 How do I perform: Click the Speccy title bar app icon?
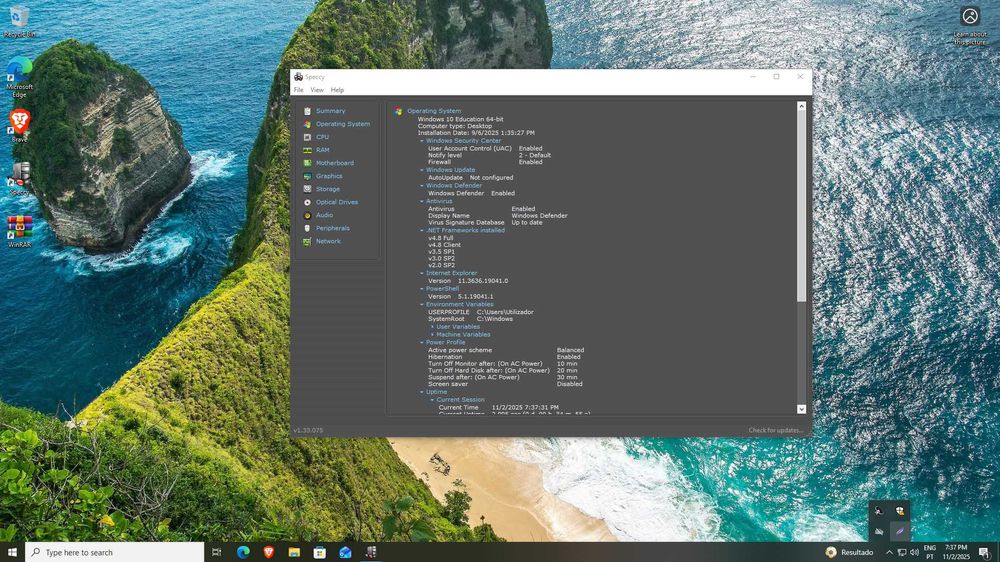[298, 77]
